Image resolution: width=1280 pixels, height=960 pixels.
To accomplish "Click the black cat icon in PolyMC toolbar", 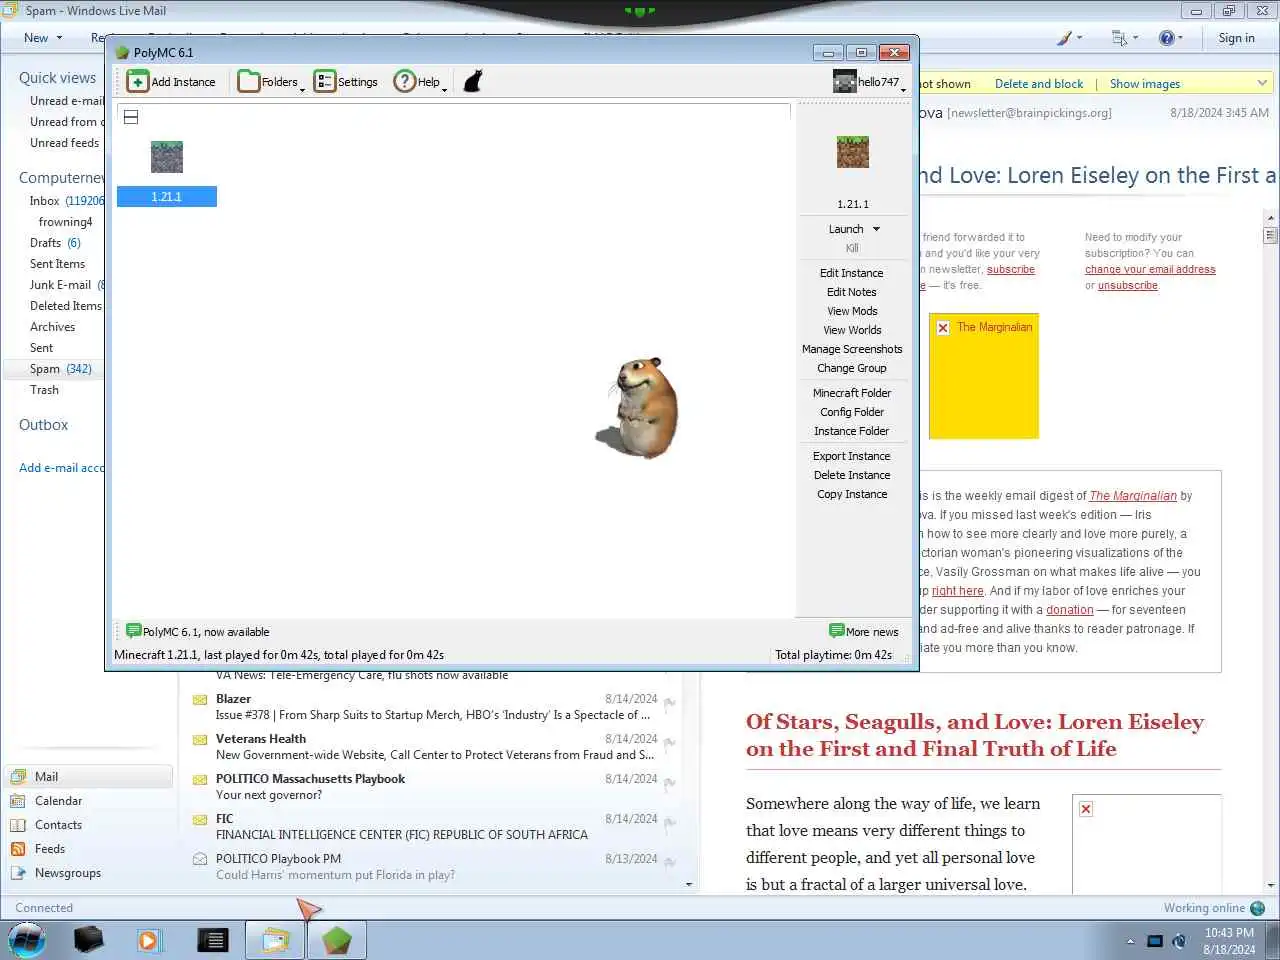I will [x=473, y=82].
